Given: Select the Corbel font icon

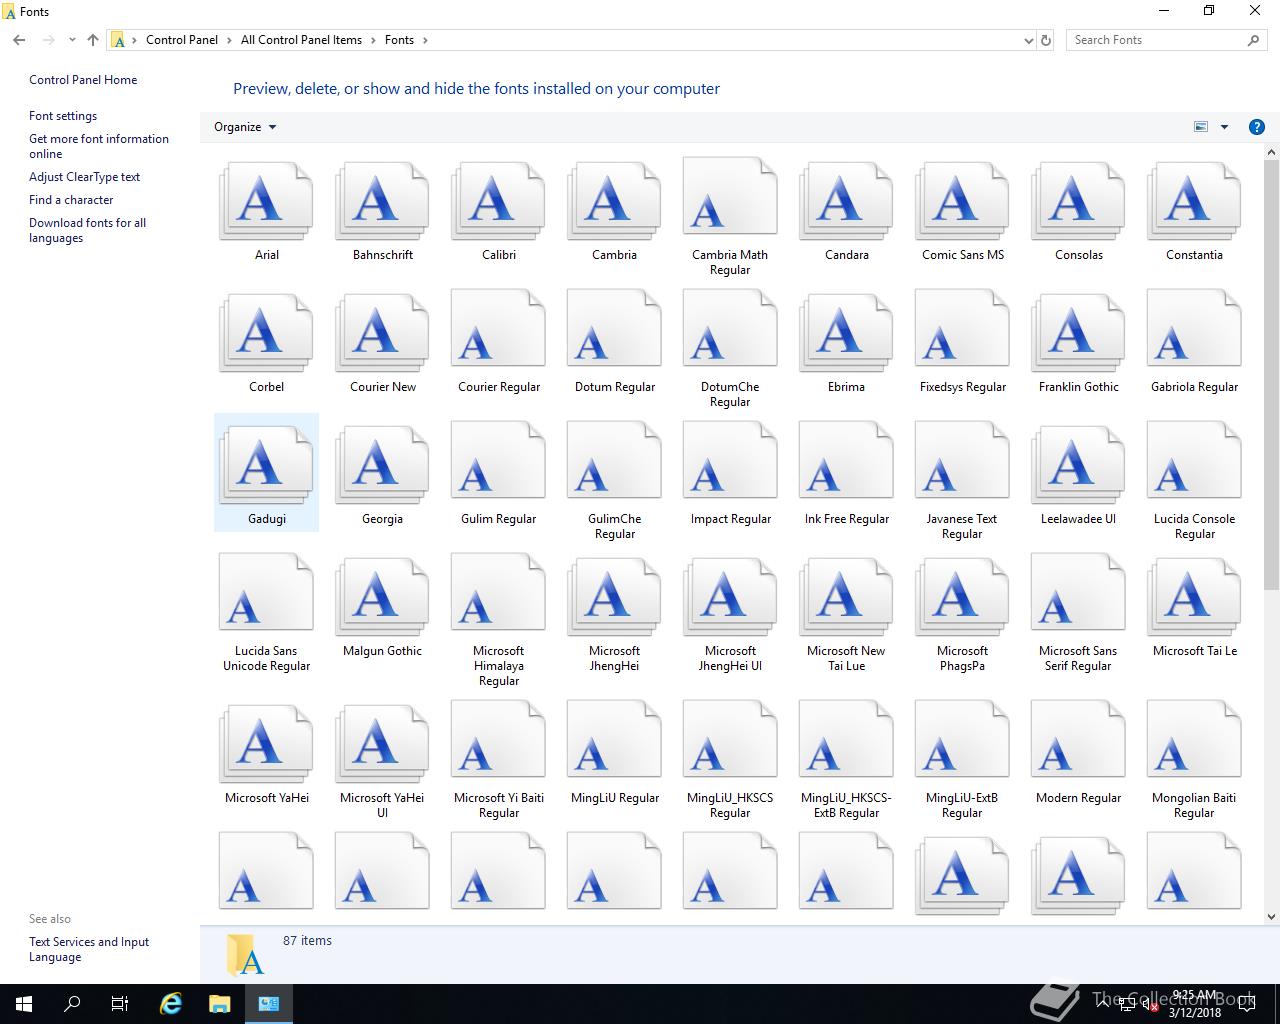Looking at the screenshot, I should (266, 335).
